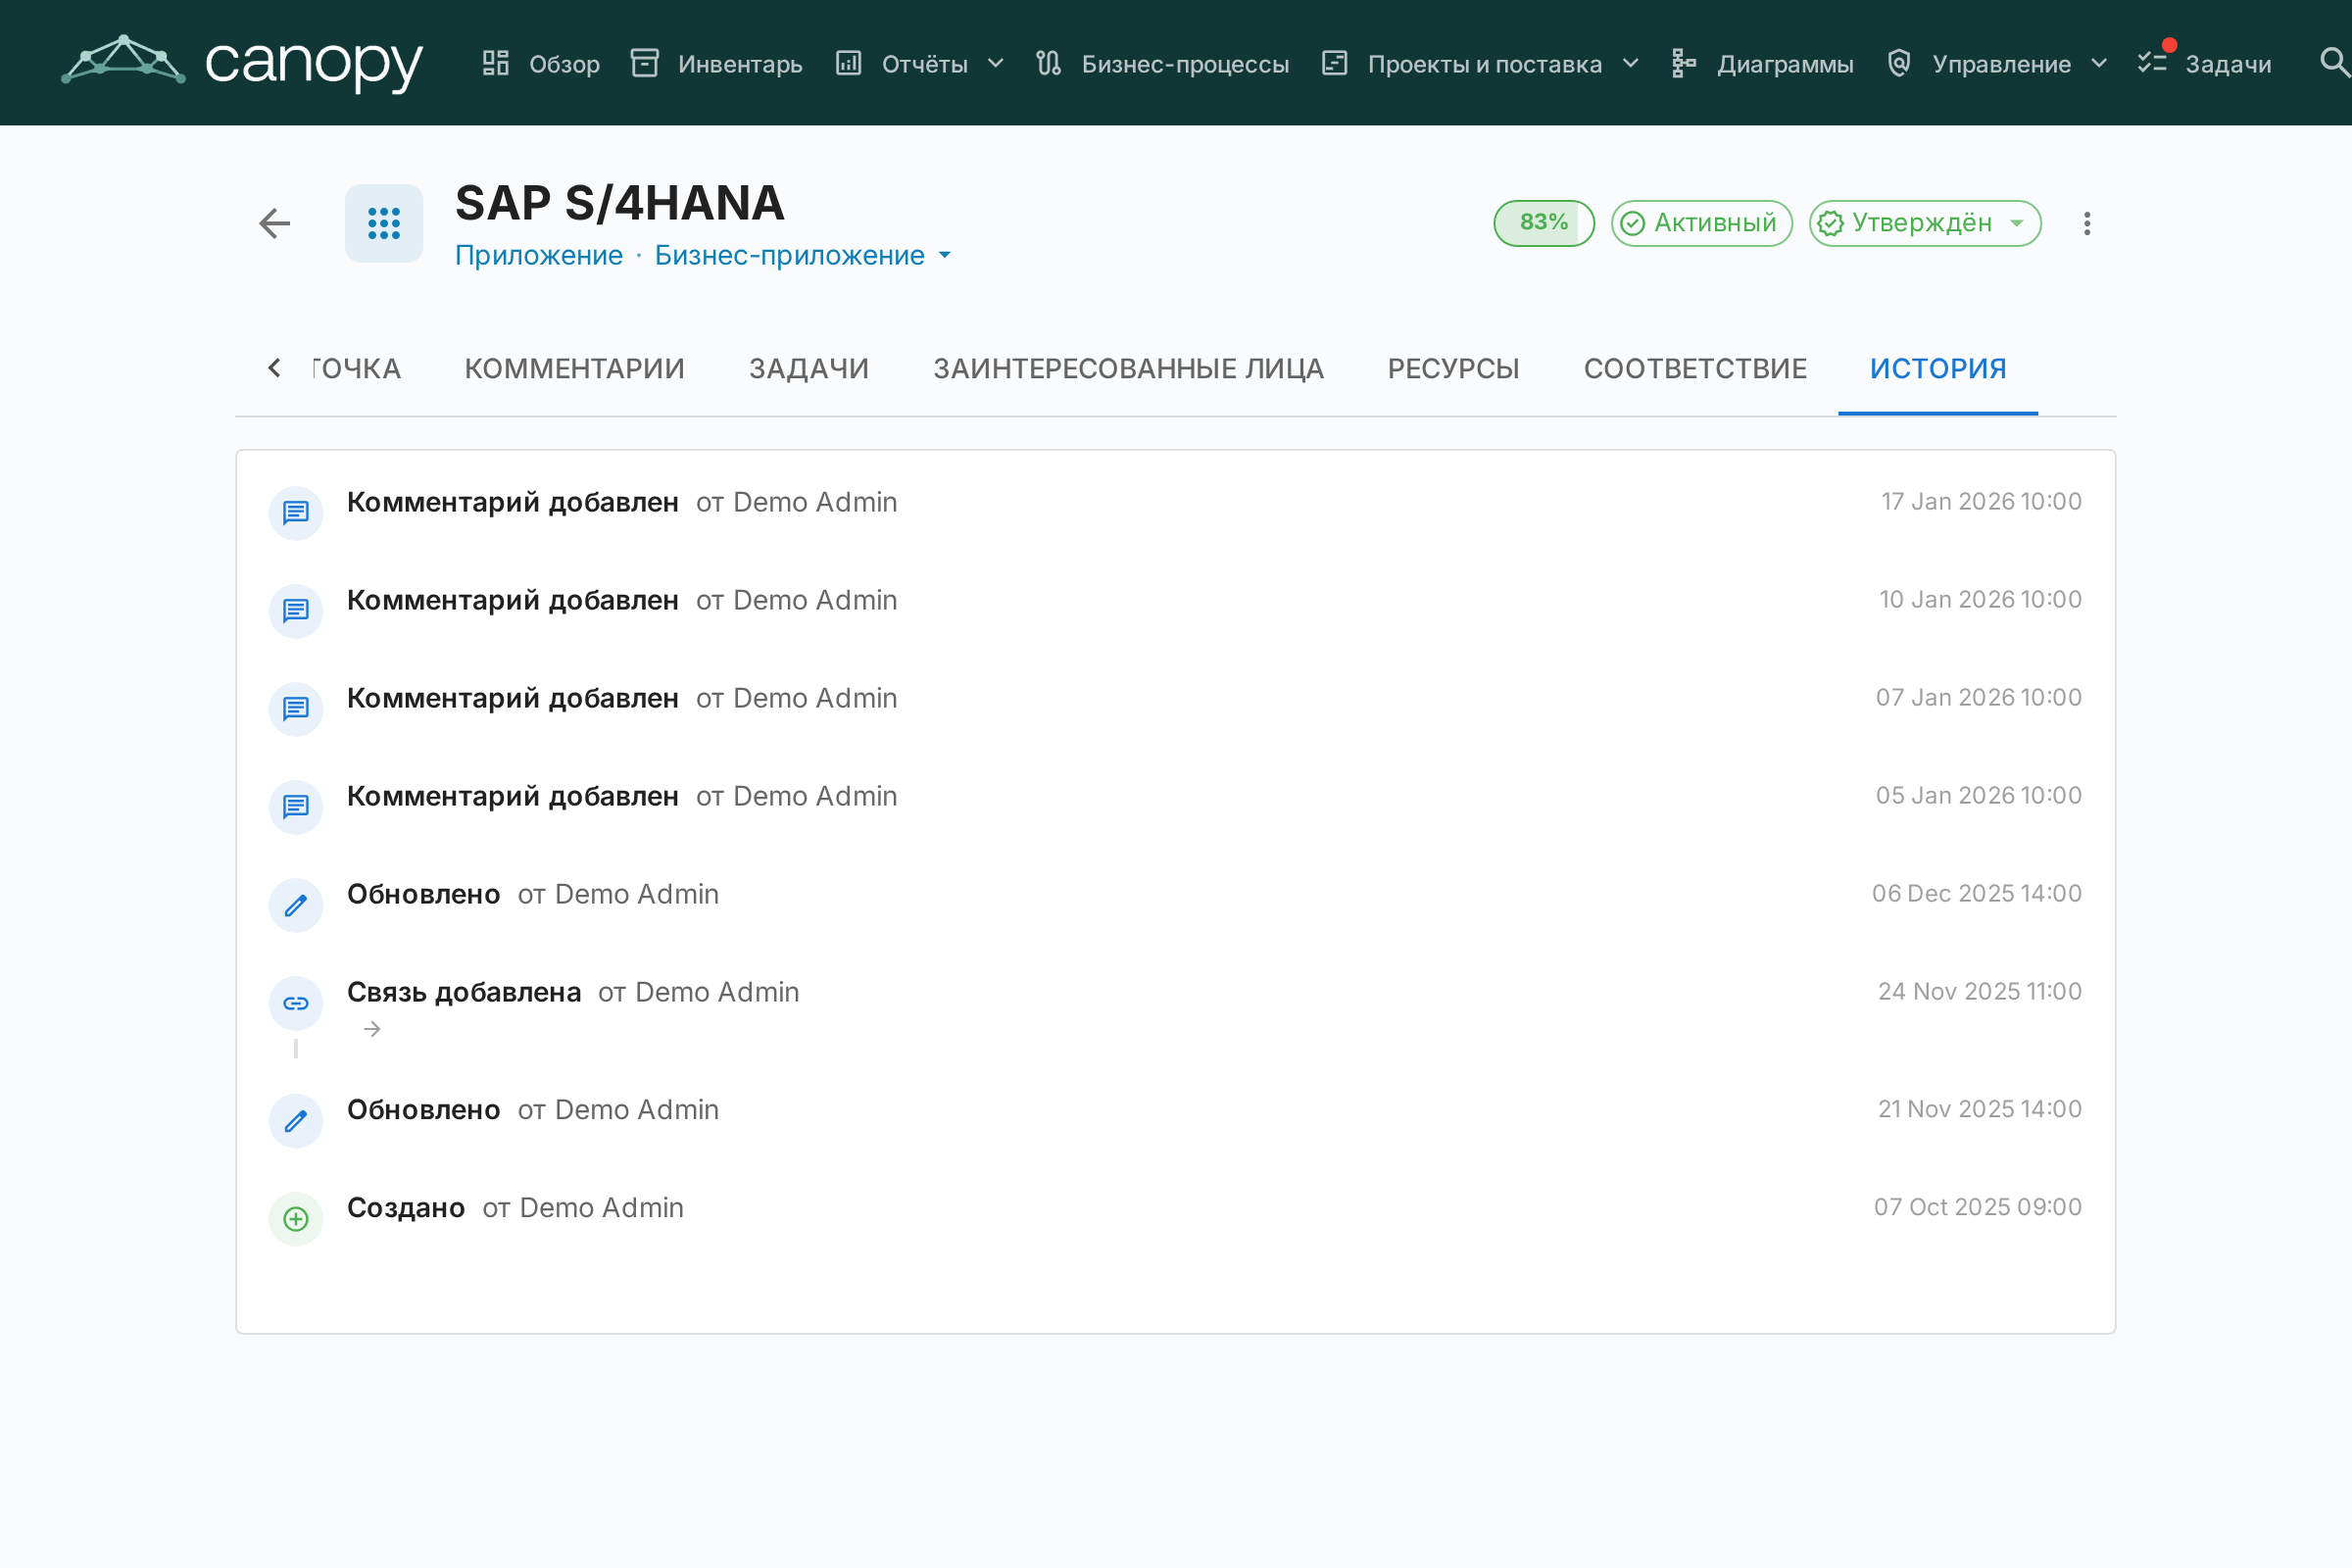Click the green plus Created icon
The width and height of the screenshot is (2352, 1568).
tap(296, 1219)
